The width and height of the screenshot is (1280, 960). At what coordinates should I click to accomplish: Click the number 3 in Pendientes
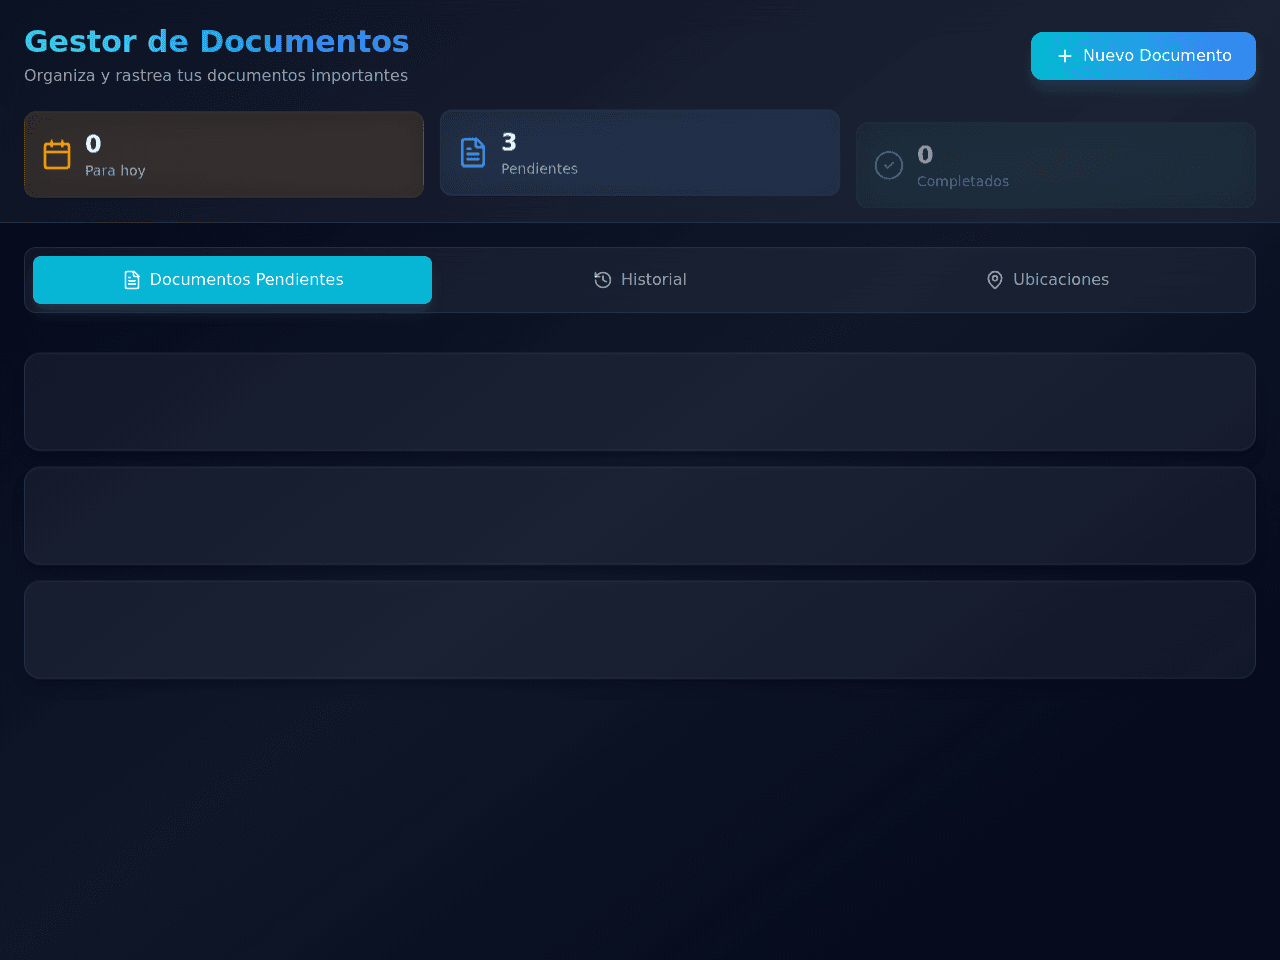(509, 142)
